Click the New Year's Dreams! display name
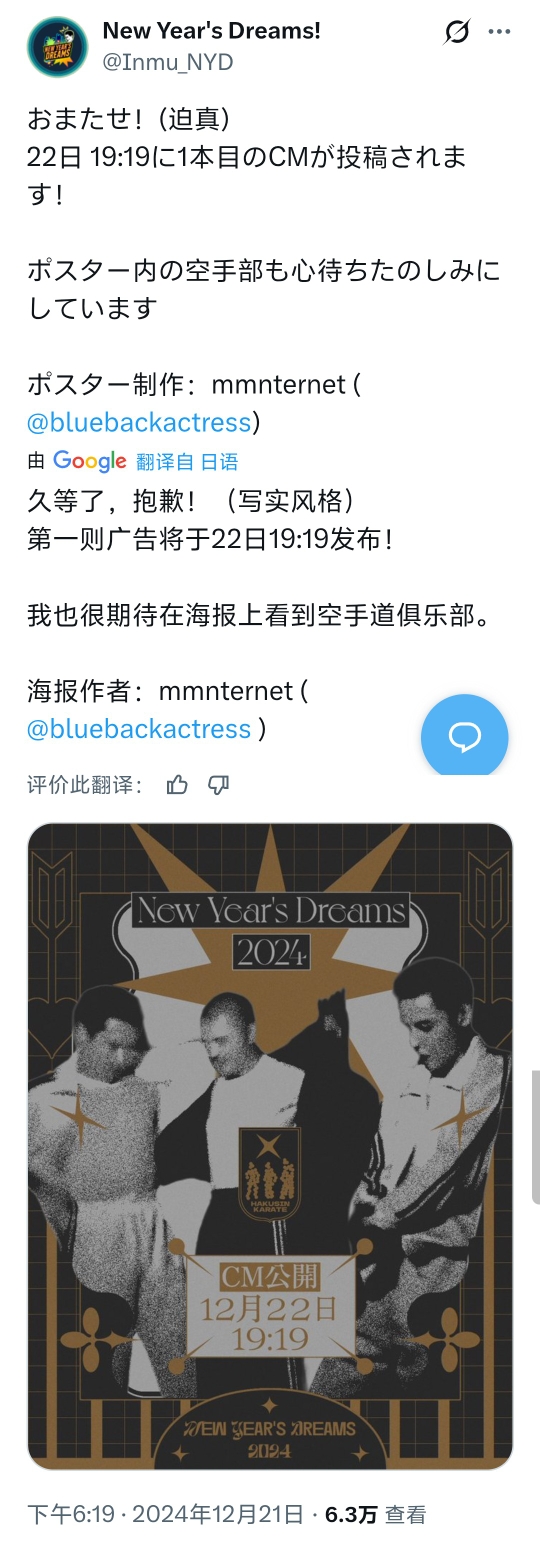540x1552 pixels. (212, 31)
